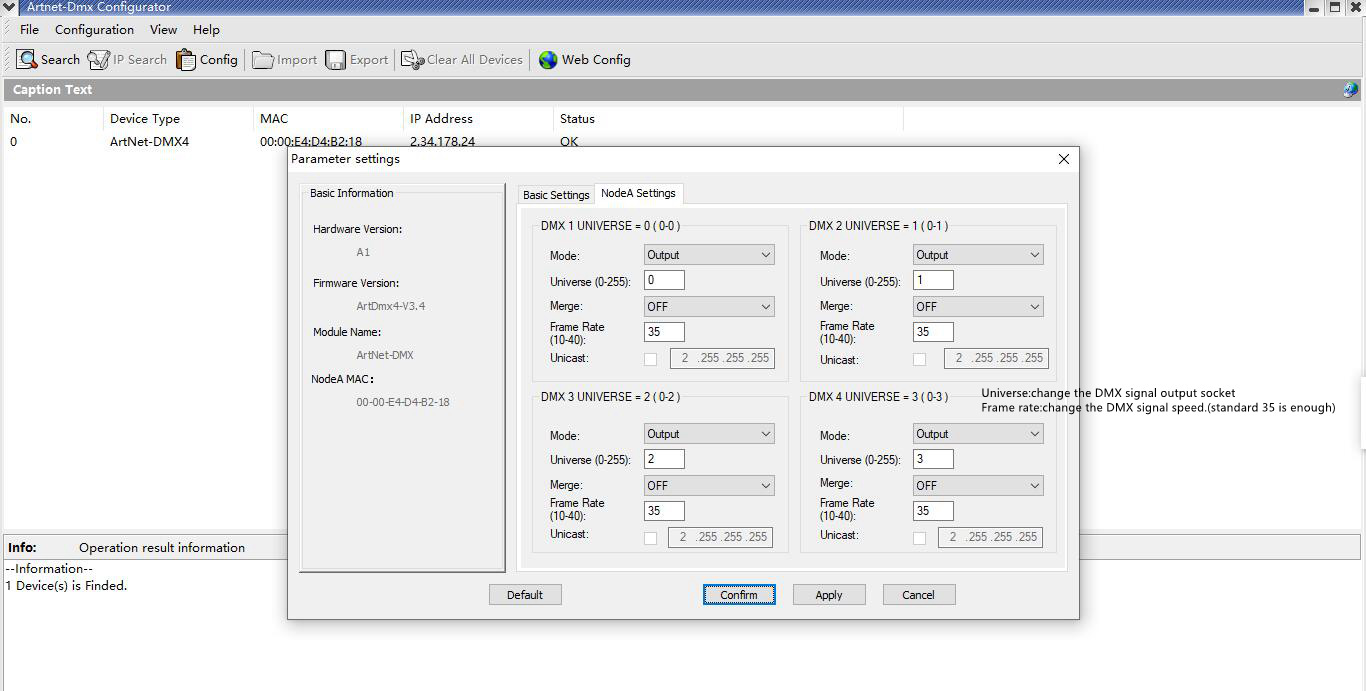Open DMX 3 Mode dropdown
This screenshot has height=691, width=1366.
pyautogui.click(x=709, y=434)
